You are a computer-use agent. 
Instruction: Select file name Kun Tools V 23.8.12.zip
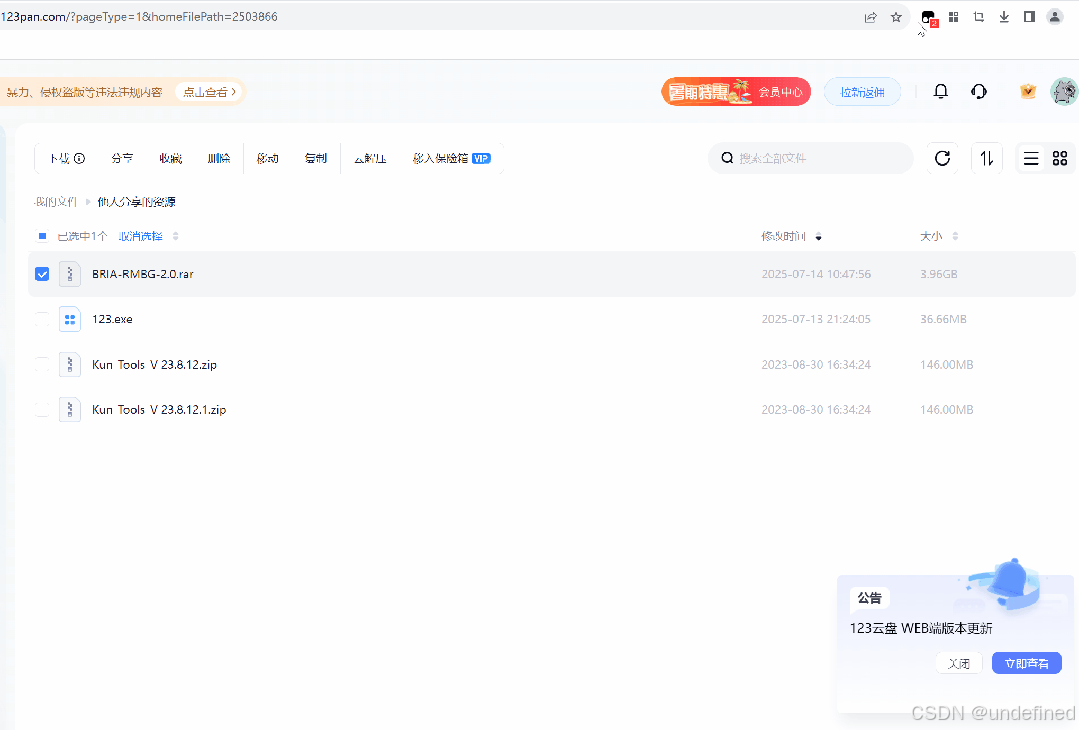[x=154, y=365]
